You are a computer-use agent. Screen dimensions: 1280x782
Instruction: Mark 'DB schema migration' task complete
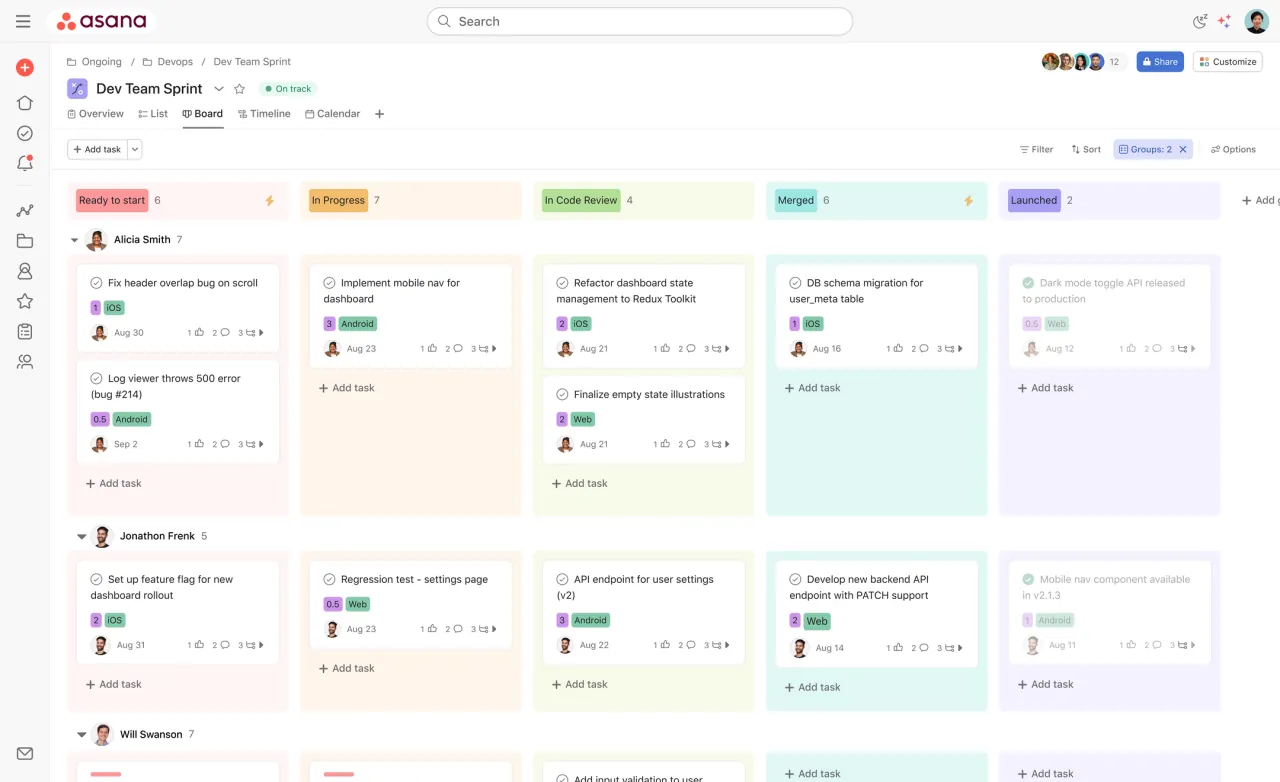click(x=795, y=283)
